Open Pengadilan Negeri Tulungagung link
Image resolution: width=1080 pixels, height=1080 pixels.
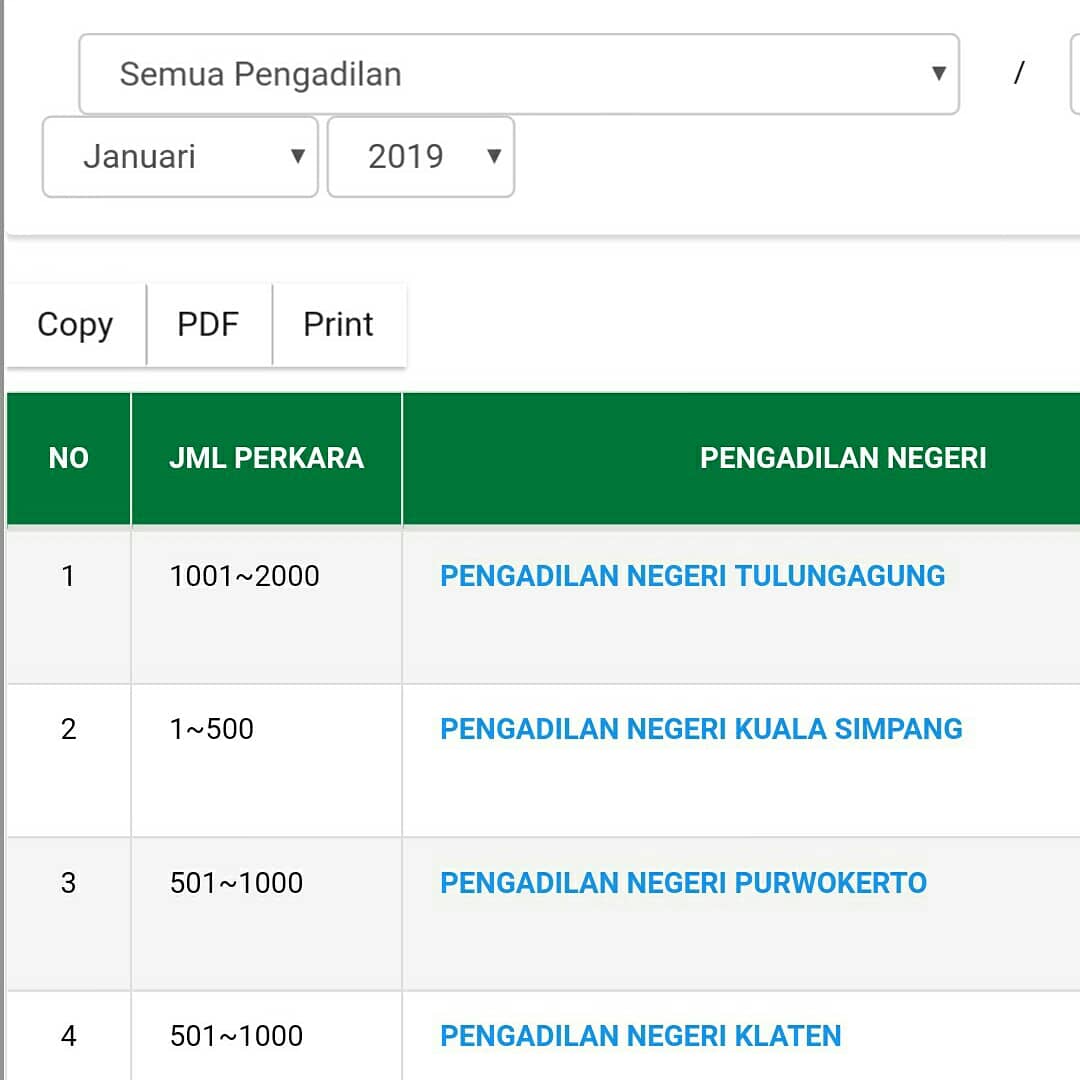click(692, 576)
